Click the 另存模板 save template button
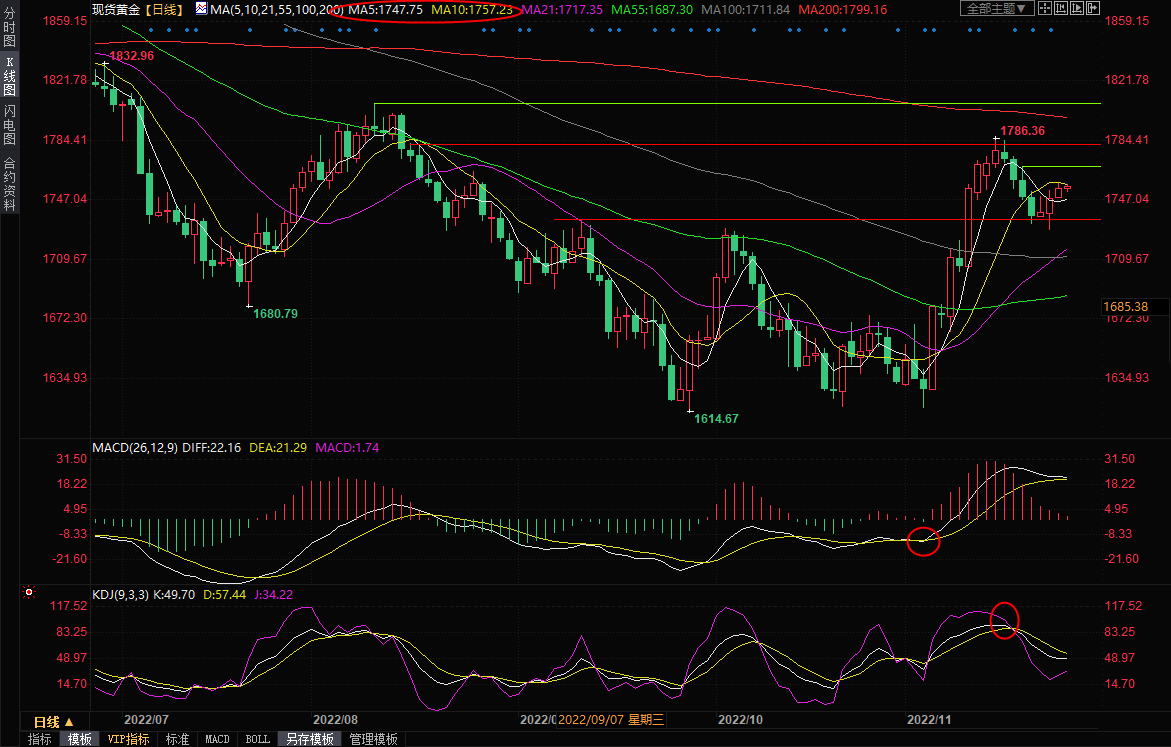 click(x=310, y=739)
